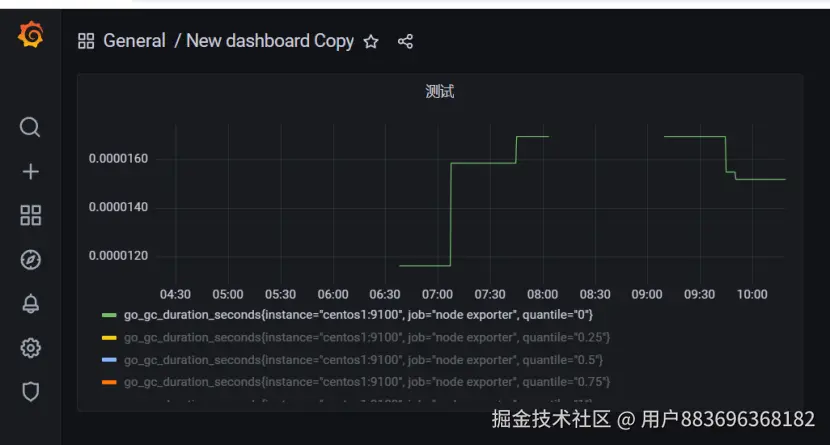This screenshot has height=445, width=830.
Task: Toggle the quantile="0.75" legend series
Action: (367, 382)
